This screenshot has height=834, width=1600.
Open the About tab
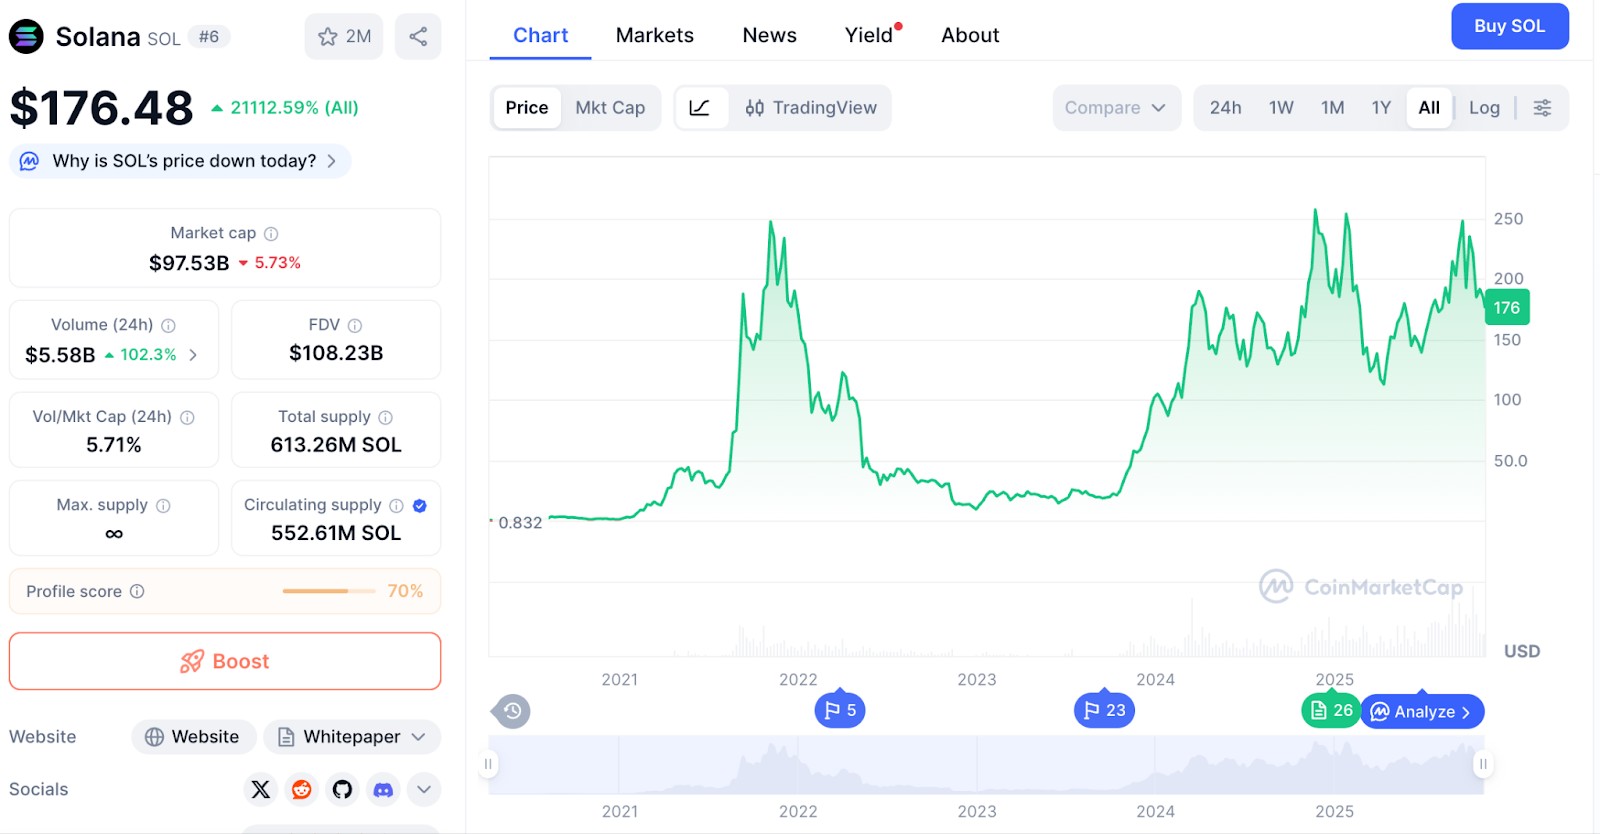[x=970, y=36]
